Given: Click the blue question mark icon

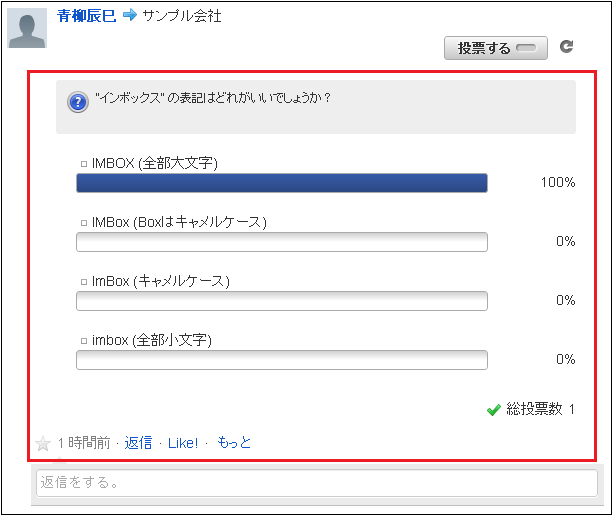Looking at the screenshot, I should pyautogui.click(x=78, y=102).
